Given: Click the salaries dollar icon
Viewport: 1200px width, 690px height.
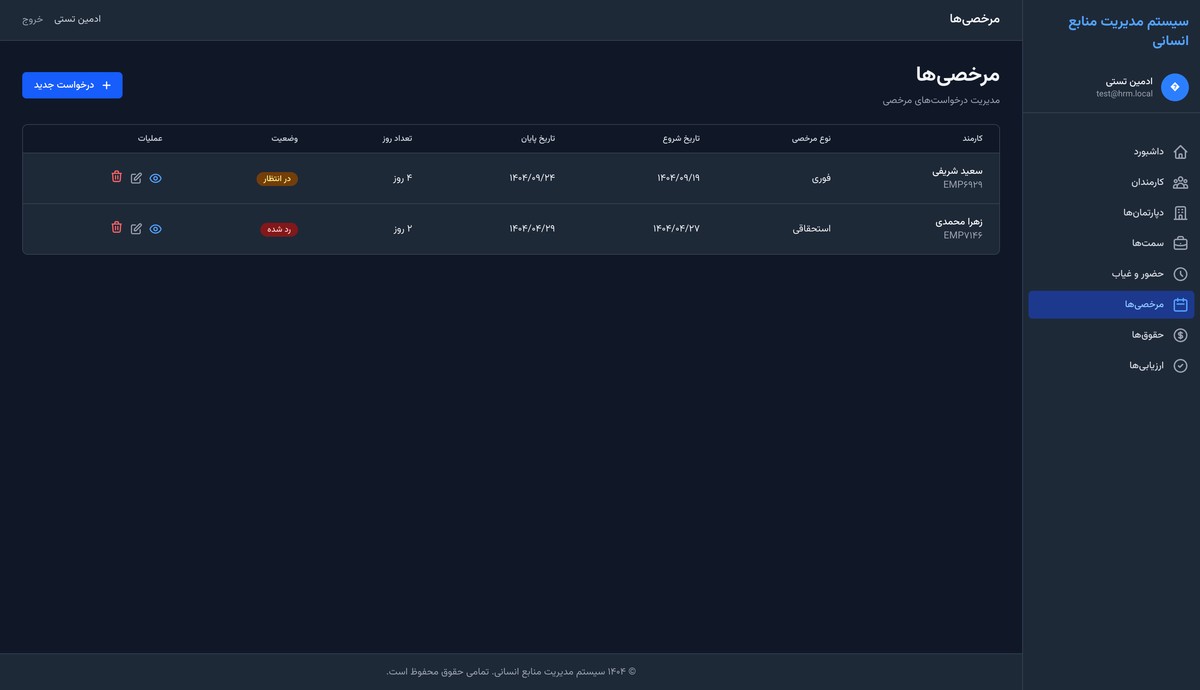Looking at the screenshot, I should pos(1180,335).
